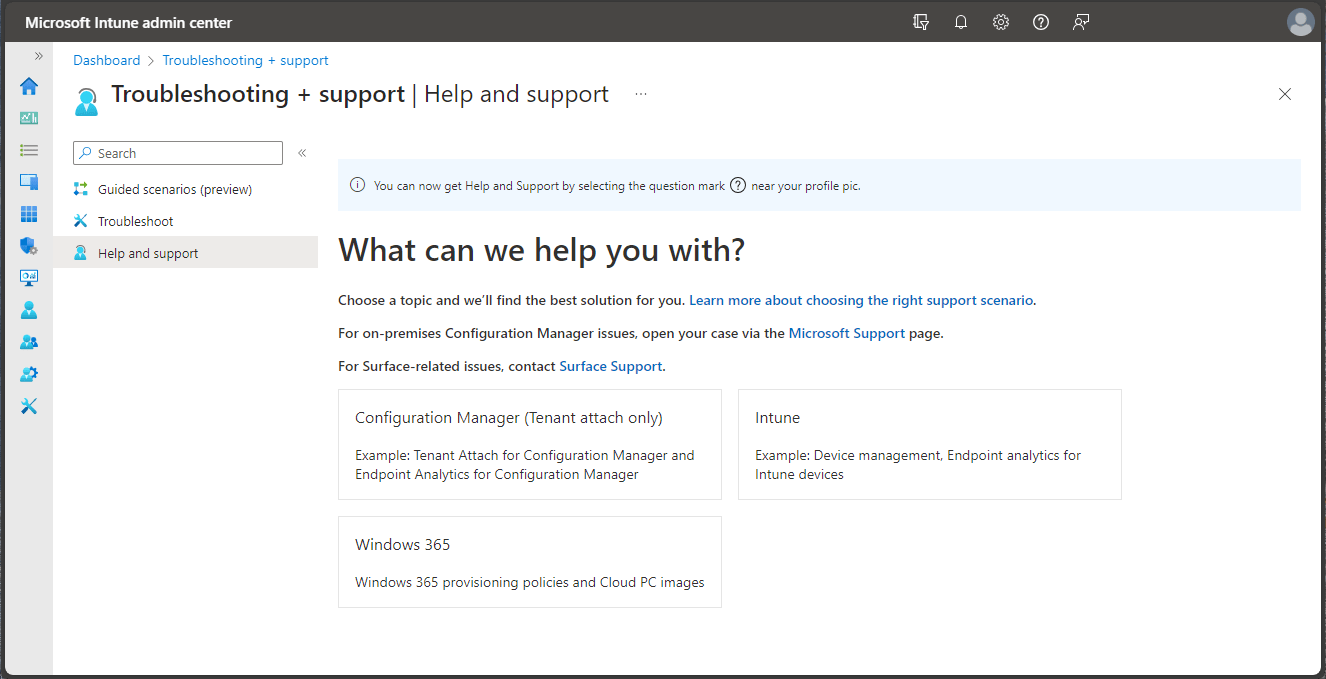The width and height of the screenshot is (1326, 679).
Task: Open the Dashboard chart icon
Action: [29, 117]
